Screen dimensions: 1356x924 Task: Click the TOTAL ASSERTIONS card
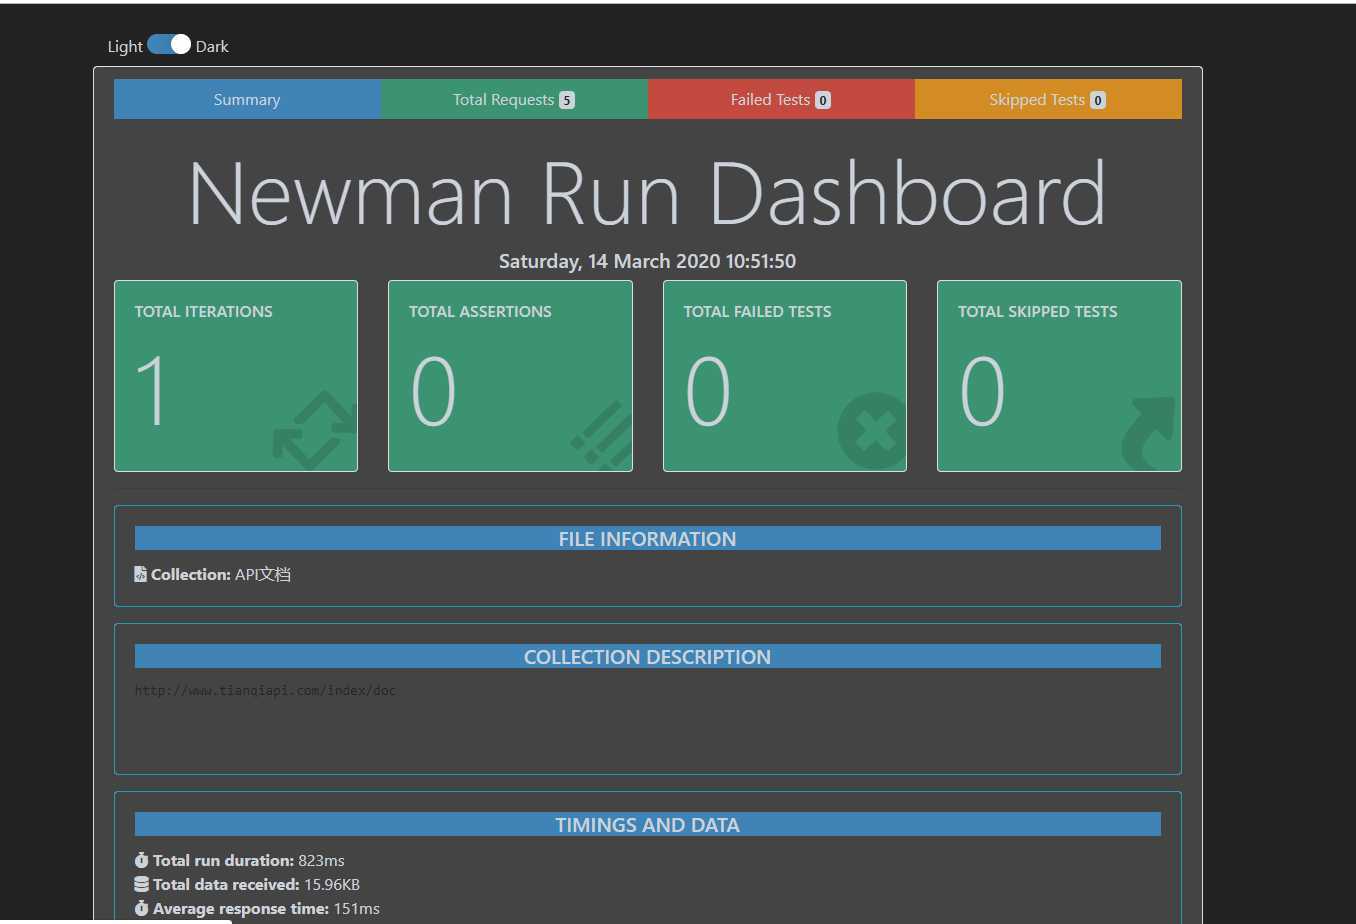pyautogui.click(x=510, y=376)
